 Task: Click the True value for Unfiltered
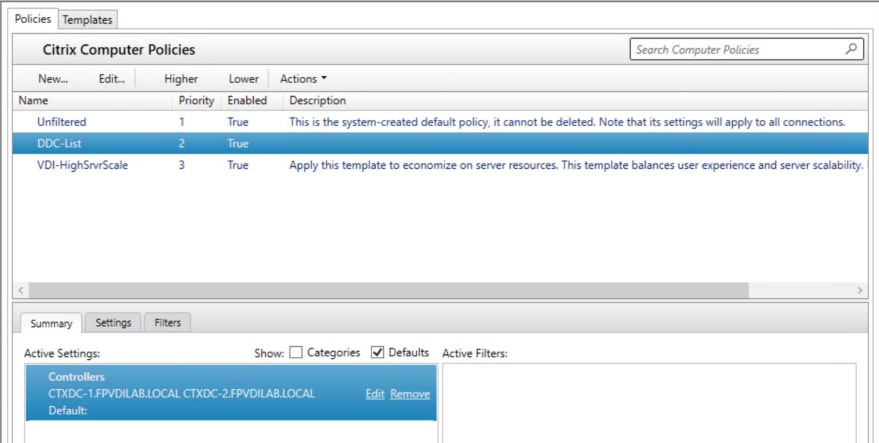(x=238, y=122)
